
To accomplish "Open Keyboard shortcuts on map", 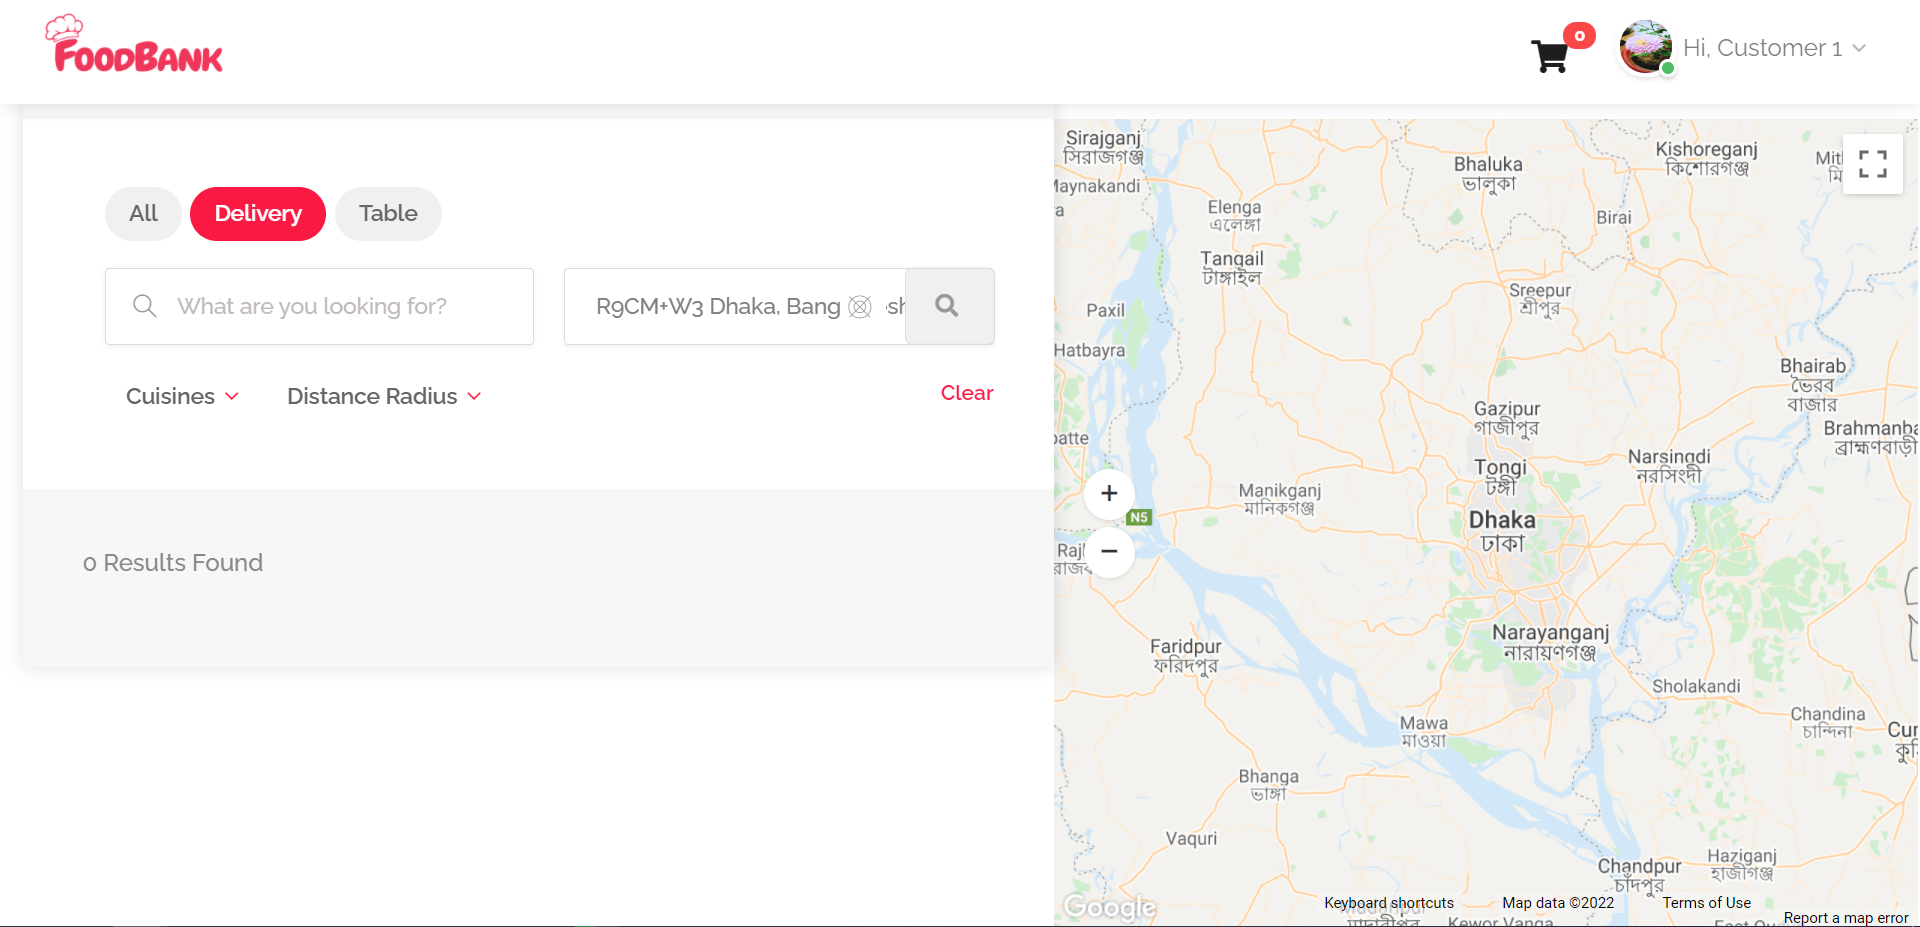I will tap(1389, 903).
